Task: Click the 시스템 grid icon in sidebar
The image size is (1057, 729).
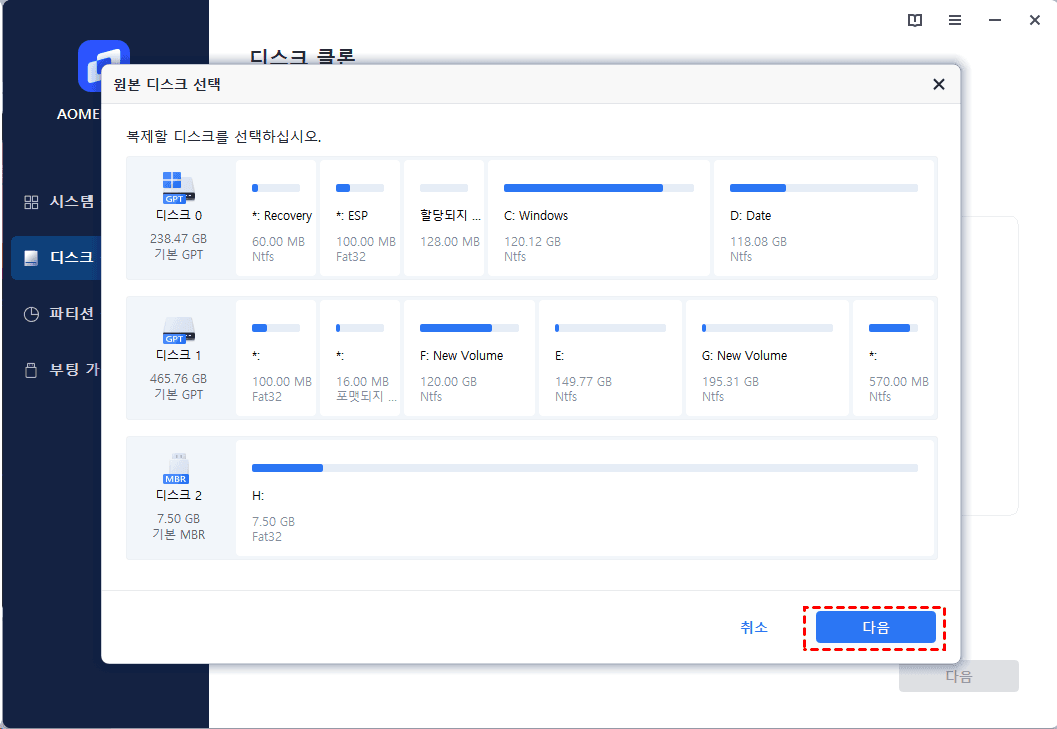Action: 31,202
